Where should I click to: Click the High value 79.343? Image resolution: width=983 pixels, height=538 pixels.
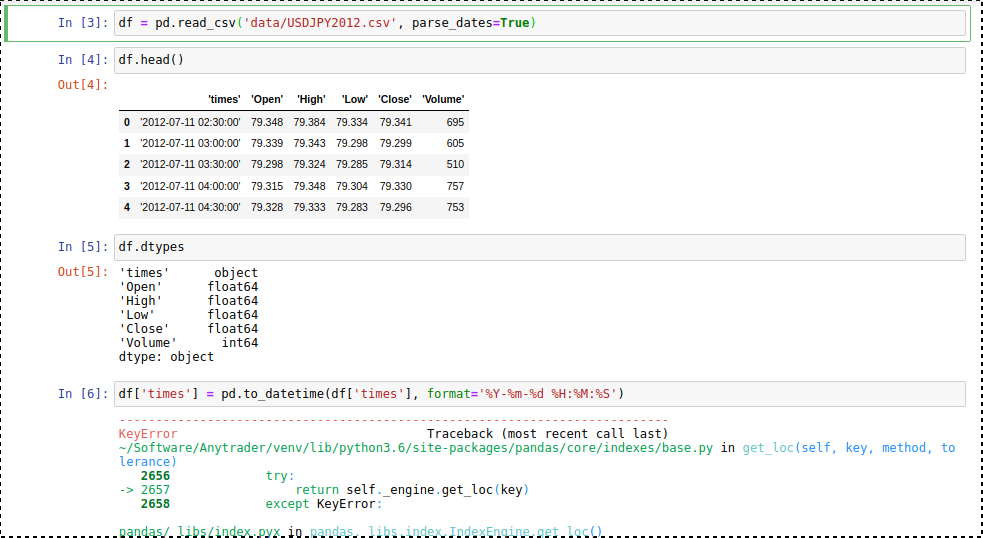310,144
